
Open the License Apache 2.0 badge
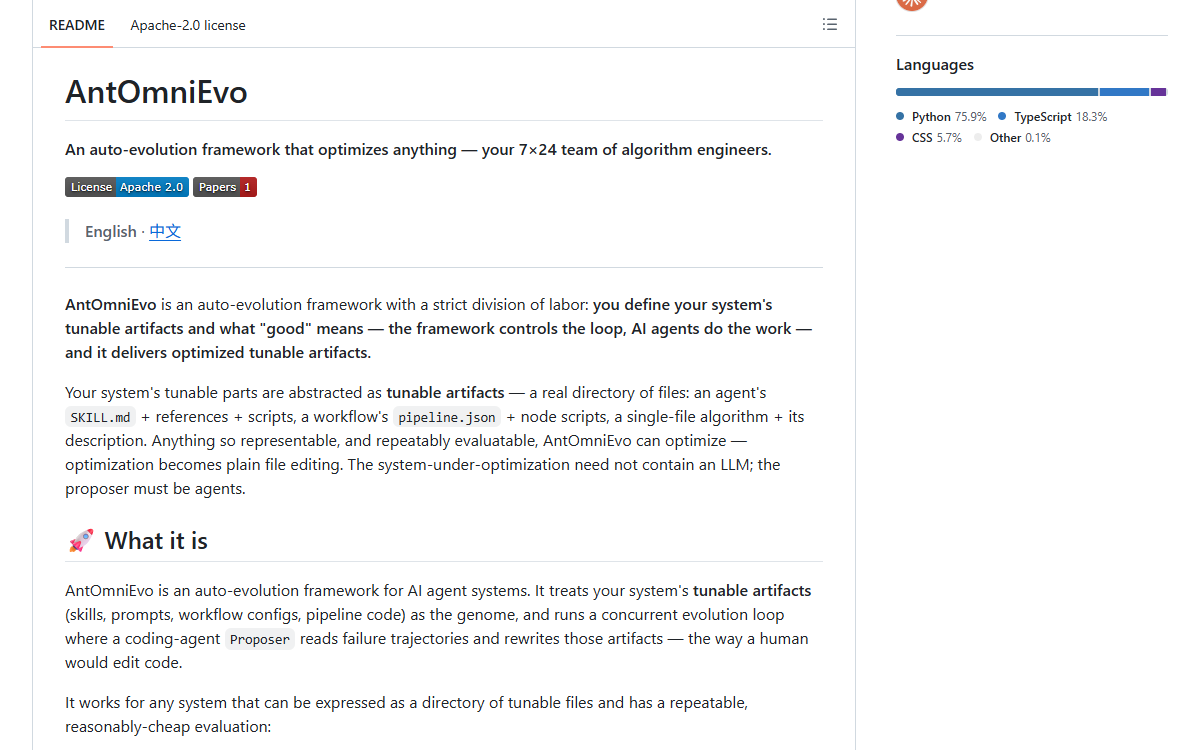click(x=127, y=187)
